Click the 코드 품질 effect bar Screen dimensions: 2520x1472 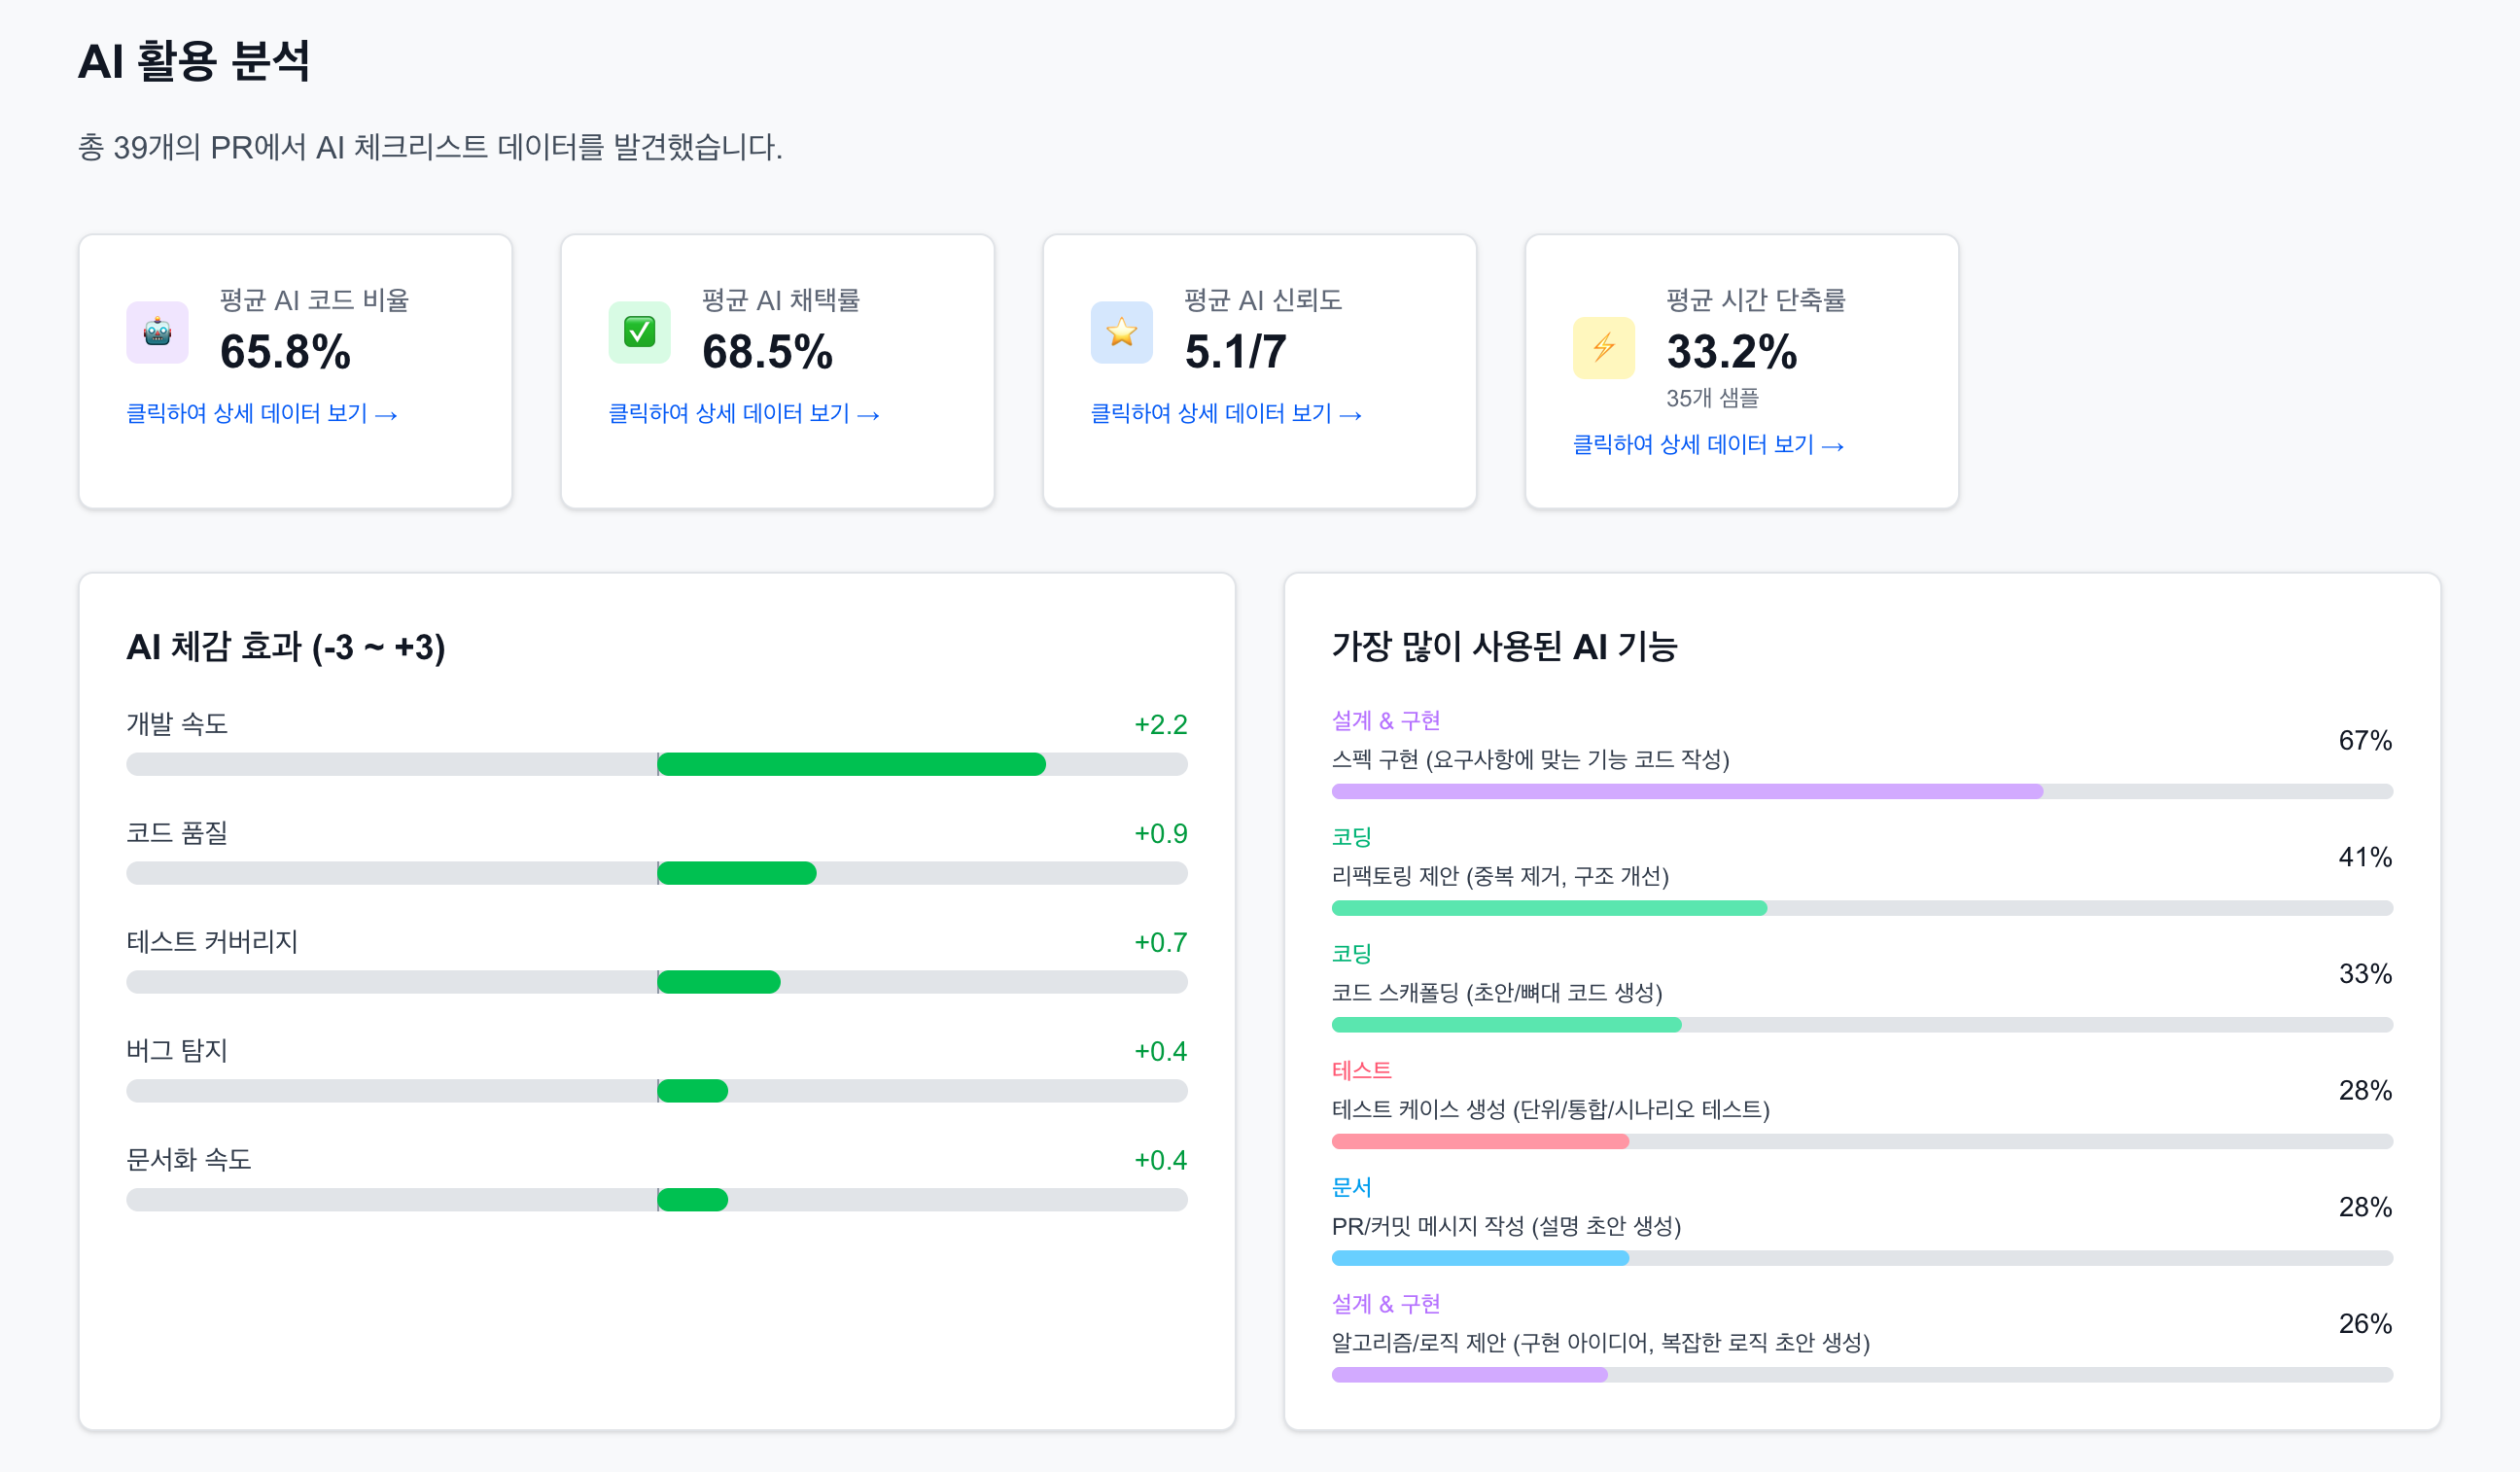(x=737, y=874)
